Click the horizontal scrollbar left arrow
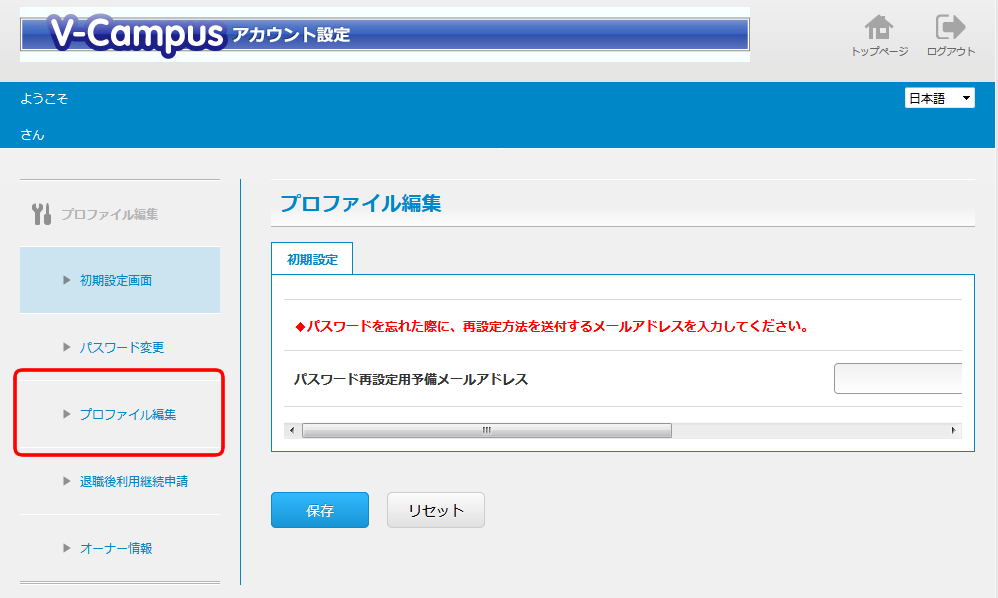Image resolution: width=998 pixels, height=598 pixels. click(x=292, y=431)
